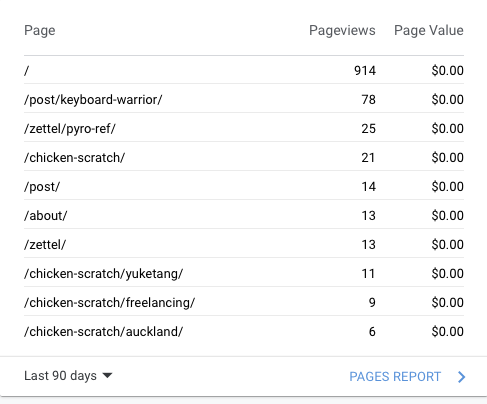The height and width of the screenshot is (404, 487).
Task: Click the Page column header
Action: tap(40, 31)
